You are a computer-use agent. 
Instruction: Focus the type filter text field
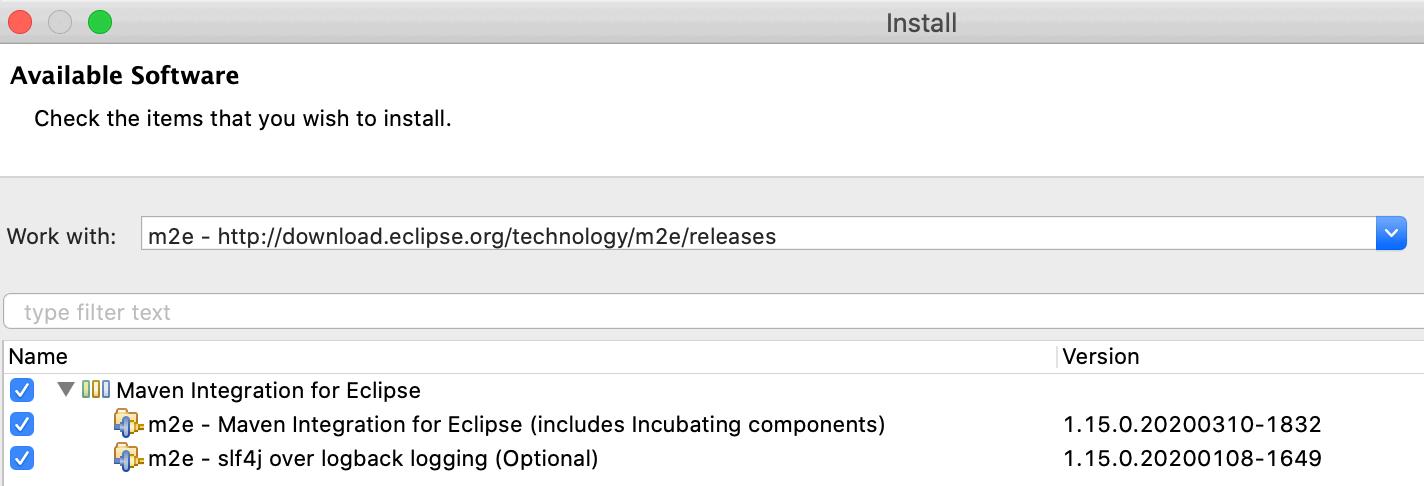[714, 312]
